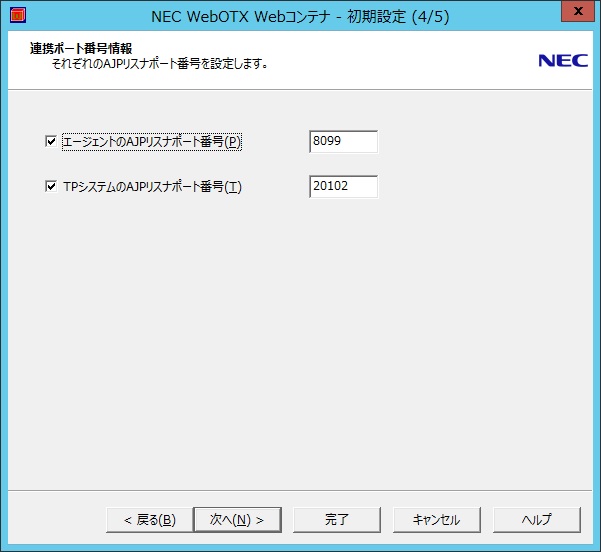Click the エージェントのAJPリスナポート番号(P) label text
601x552 pixels.
tap(152, 142)
